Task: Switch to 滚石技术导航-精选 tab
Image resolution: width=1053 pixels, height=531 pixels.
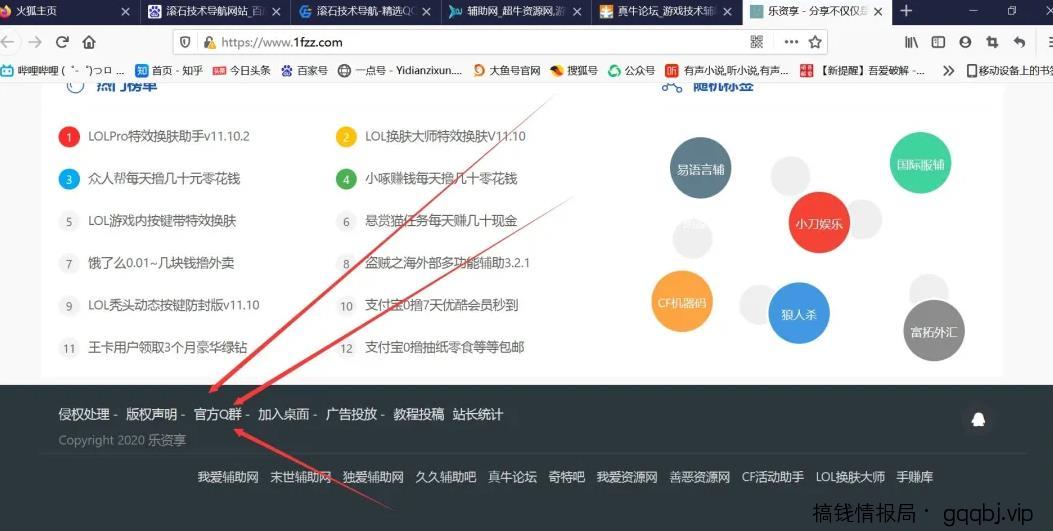Action: (367, 11)
